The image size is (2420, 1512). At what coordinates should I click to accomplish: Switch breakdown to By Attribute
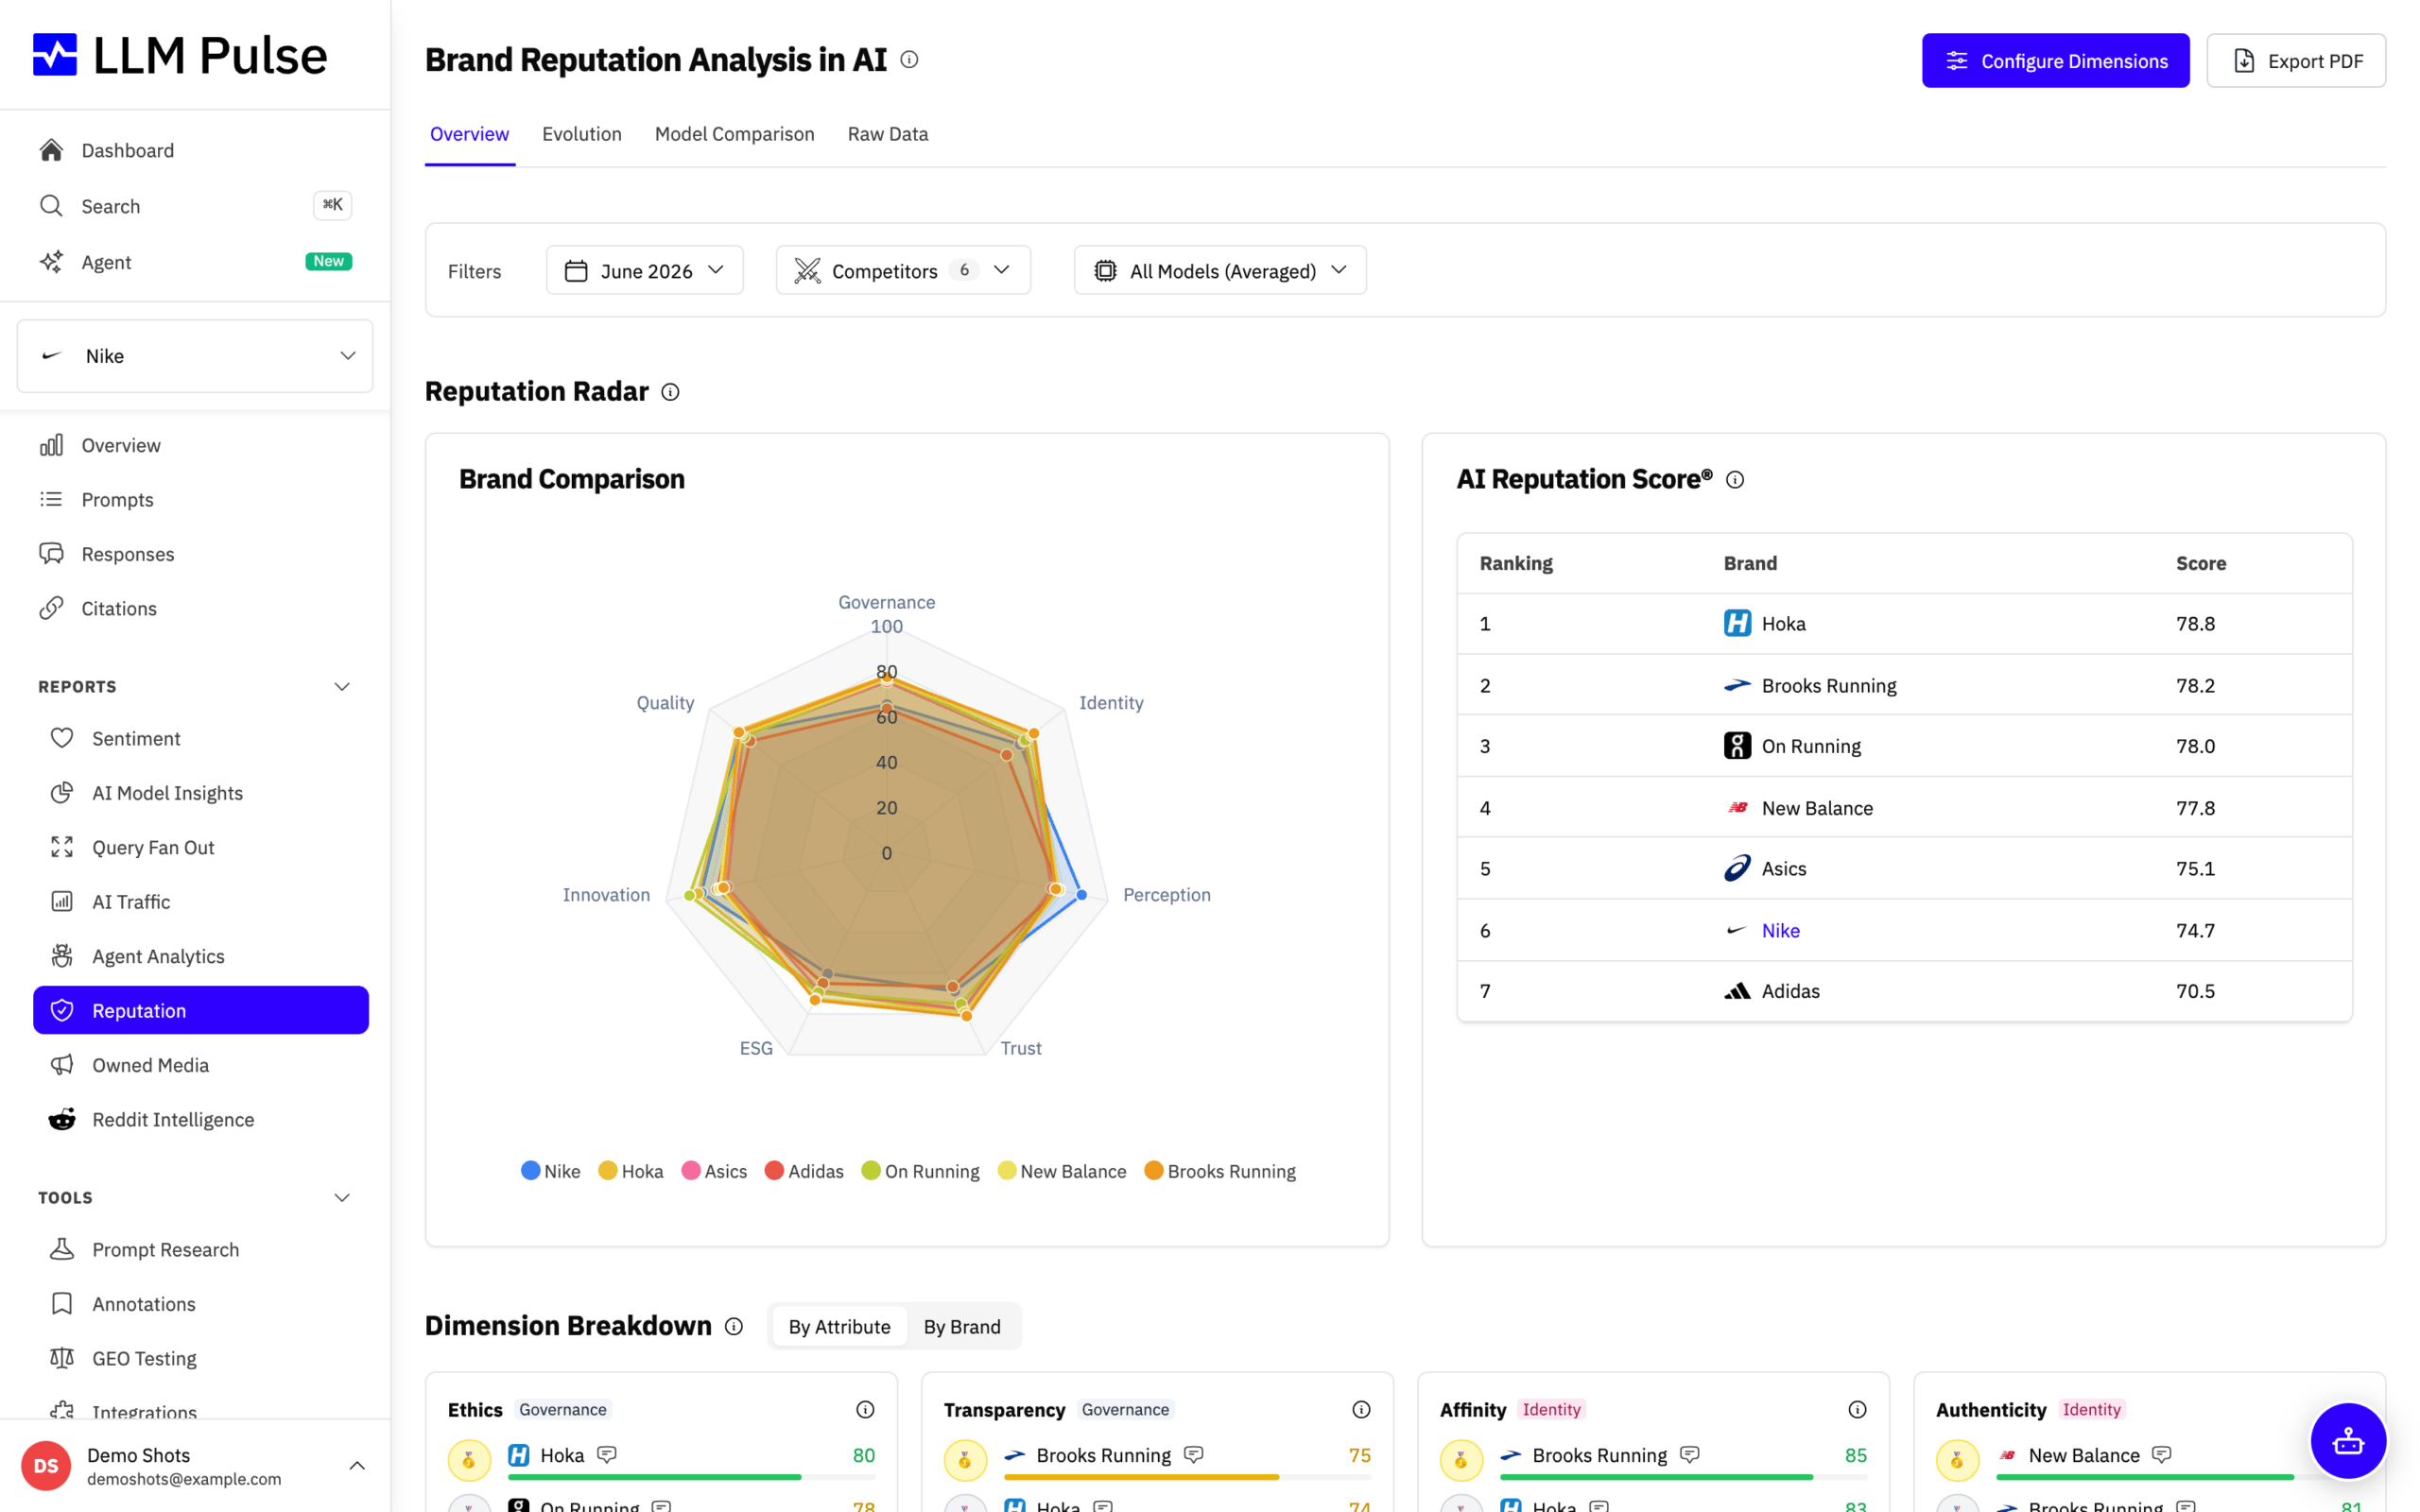pos(839,1327)
